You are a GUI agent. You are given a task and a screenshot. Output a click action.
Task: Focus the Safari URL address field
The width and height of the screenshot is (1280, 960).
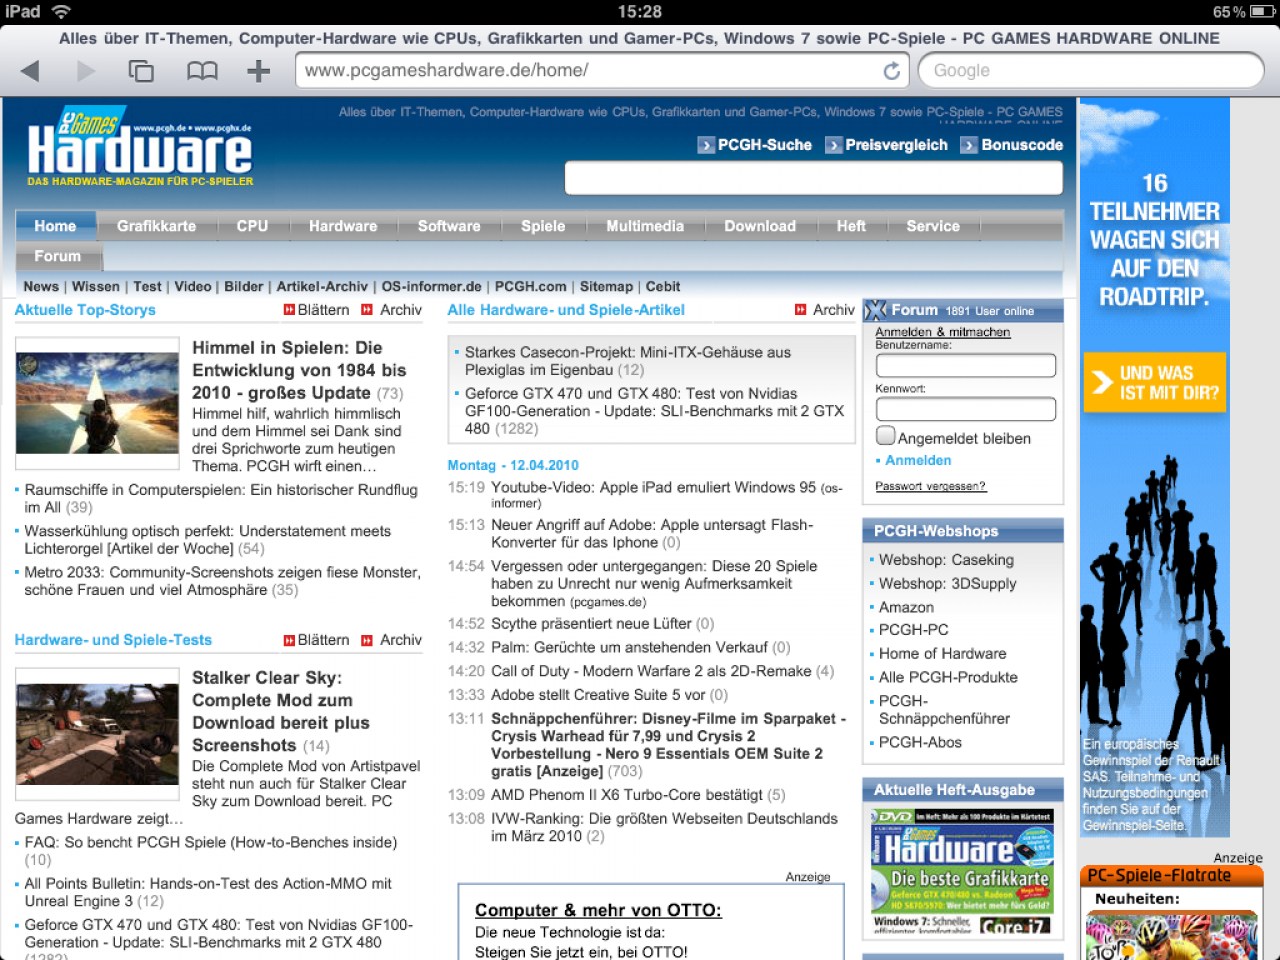coord(590,71)
